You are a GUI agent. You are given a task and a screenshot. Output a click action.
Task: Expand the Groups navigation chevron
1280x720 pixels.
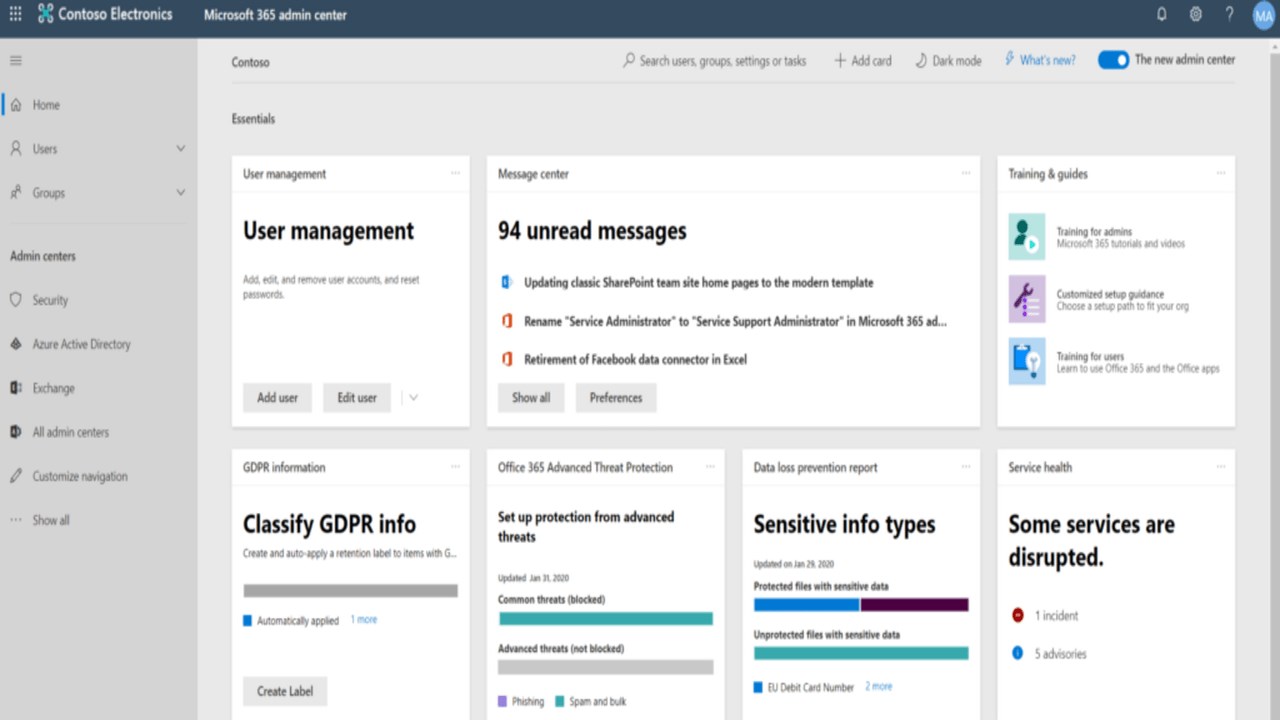point(181,192)
